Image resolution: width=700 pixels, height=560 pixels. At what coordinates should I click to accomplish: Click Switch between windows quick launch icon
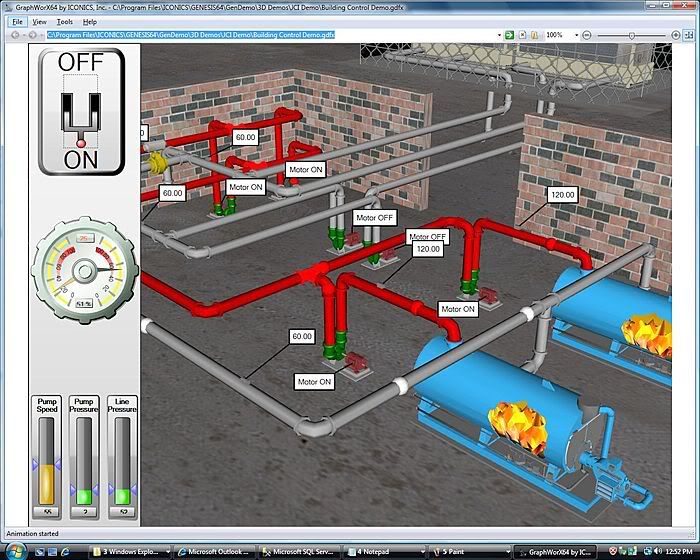click(52, 552)
